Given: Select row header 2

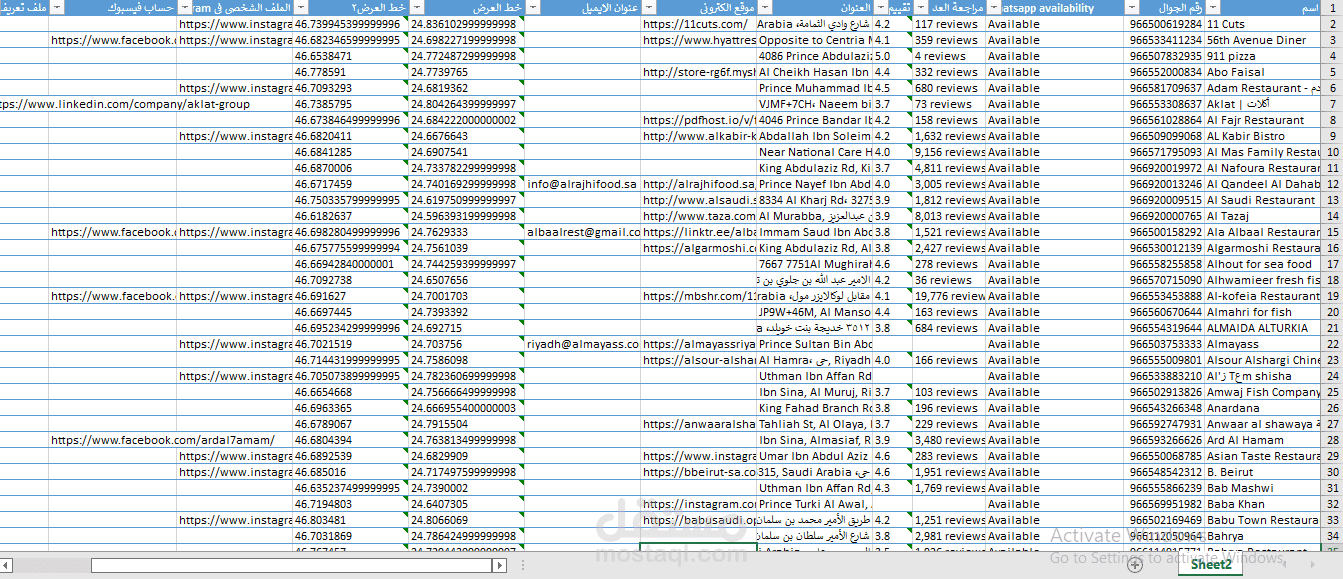Looking at the screenshot, I should click(x=1333, y=23).
